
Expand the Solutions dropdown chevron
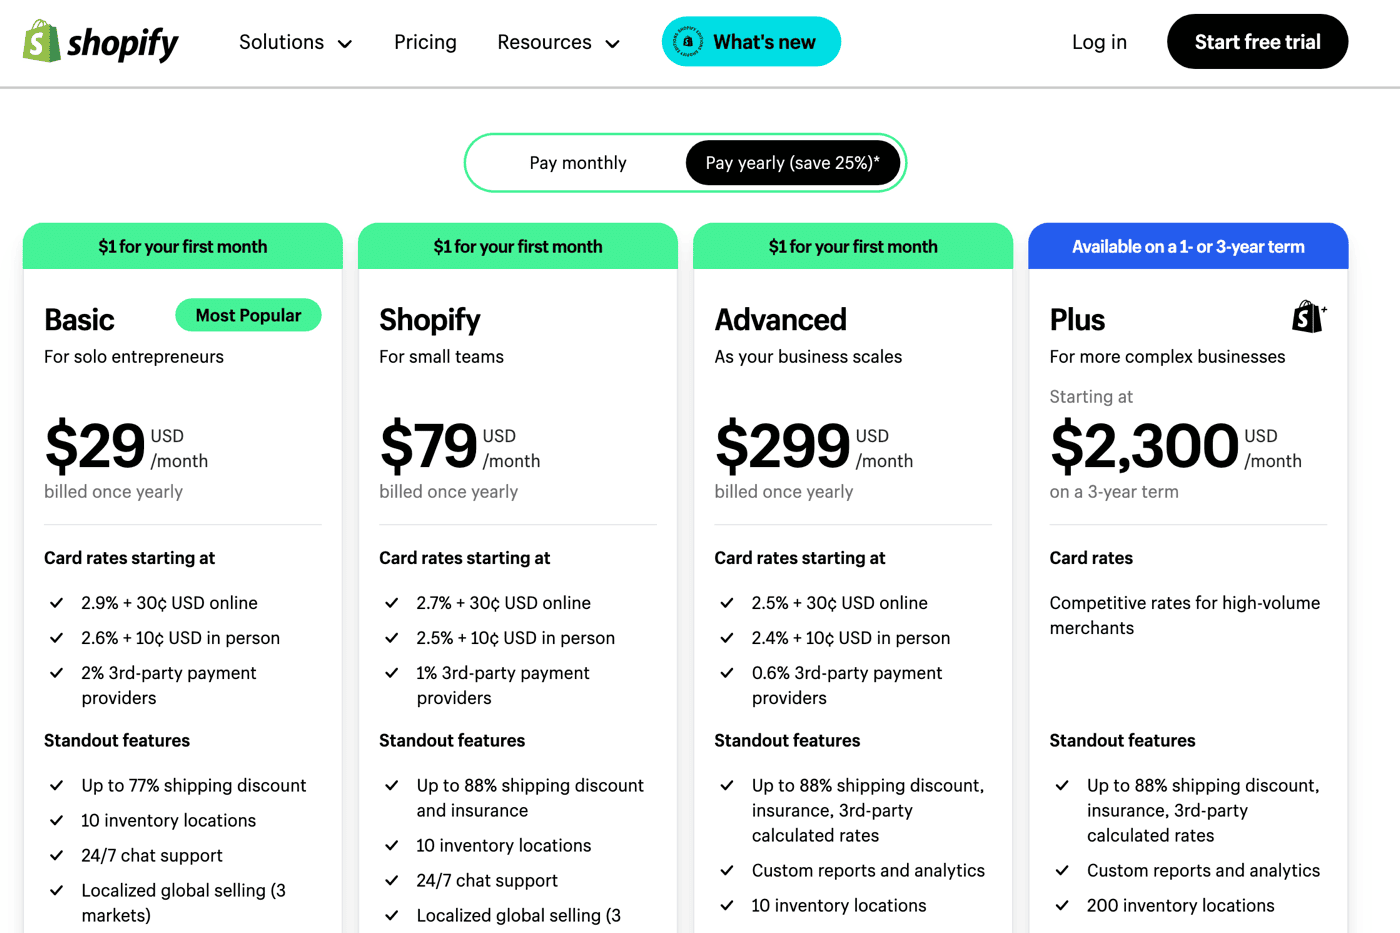coord(345,44)
